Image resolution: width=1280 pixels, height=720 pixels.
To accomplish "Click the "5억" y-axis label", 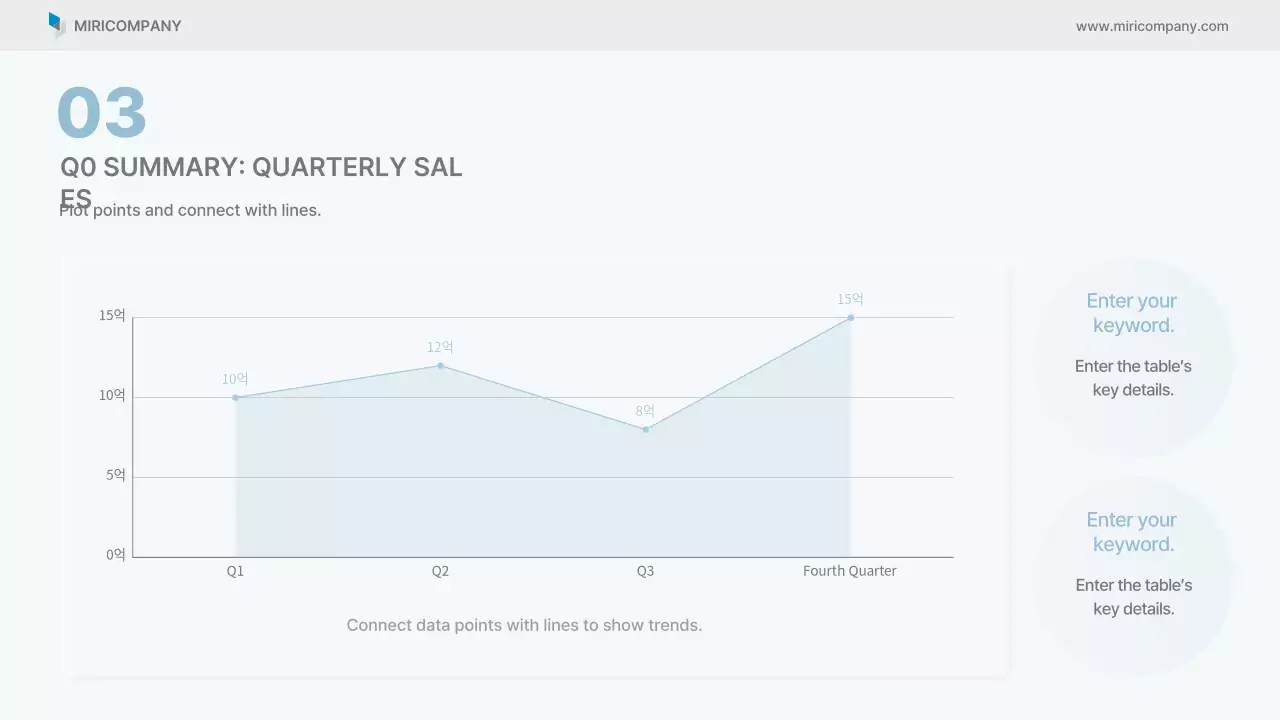I will point(116,476).
